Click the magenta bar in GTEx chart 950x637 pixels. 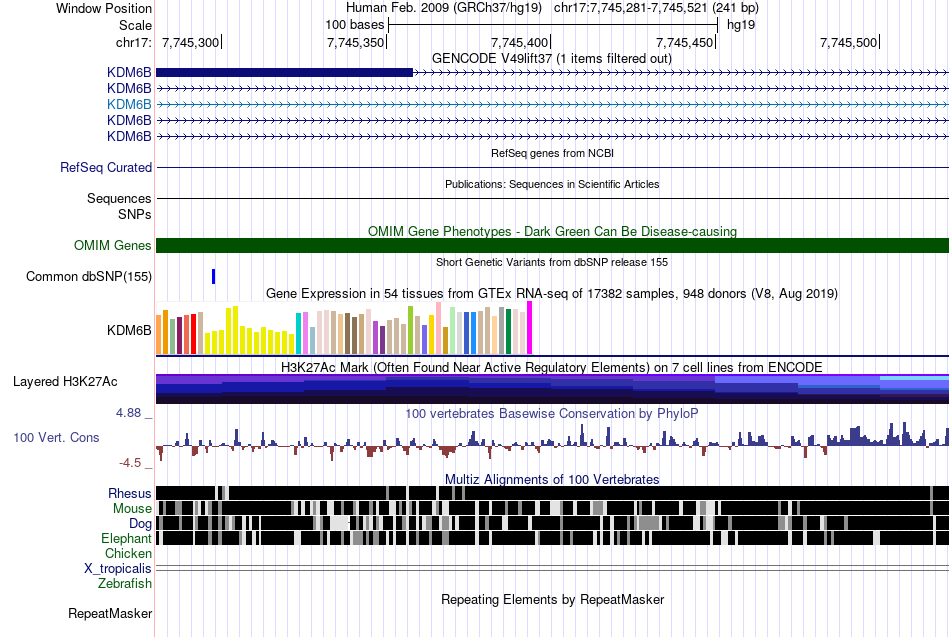tap(530, 328)
